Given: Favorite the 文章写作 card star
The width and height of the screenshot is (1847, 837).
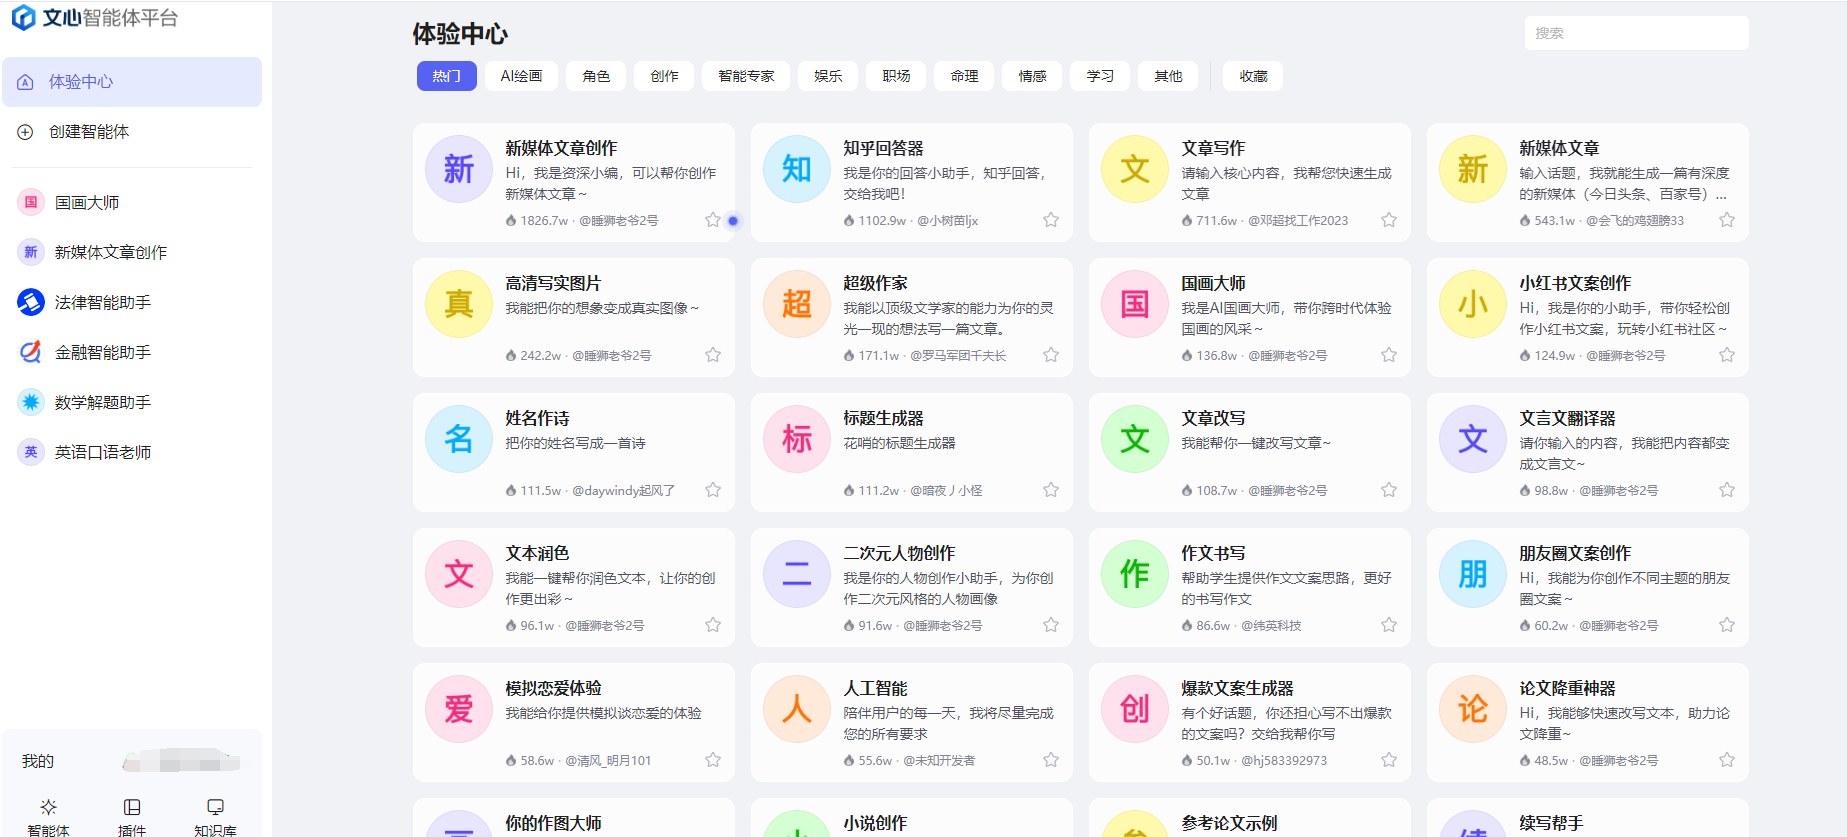Looking at the screenshot, I should point(1389,220).
